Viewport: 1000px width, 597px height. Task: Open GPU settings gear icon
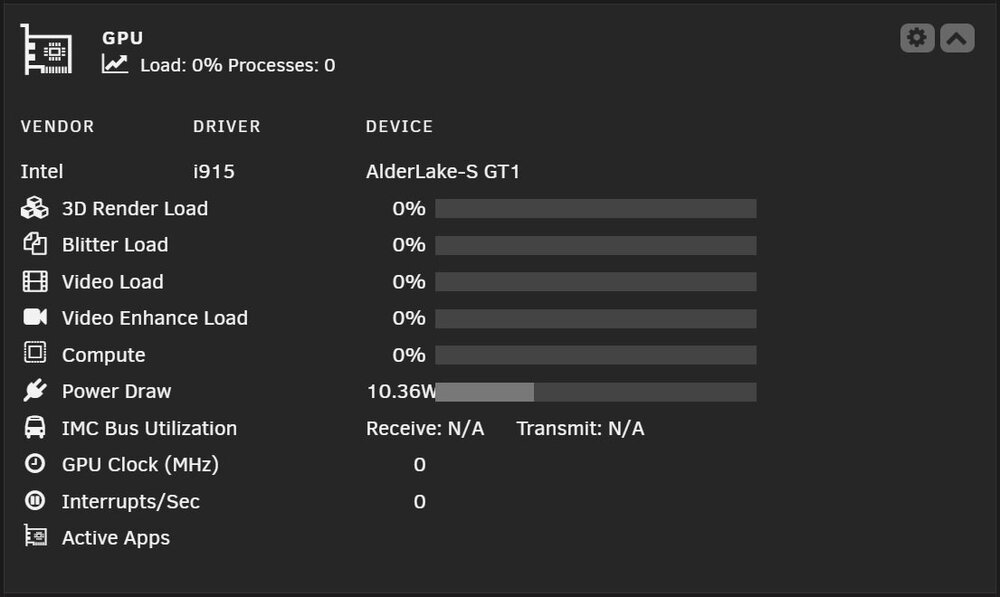[x=917, y=38]
